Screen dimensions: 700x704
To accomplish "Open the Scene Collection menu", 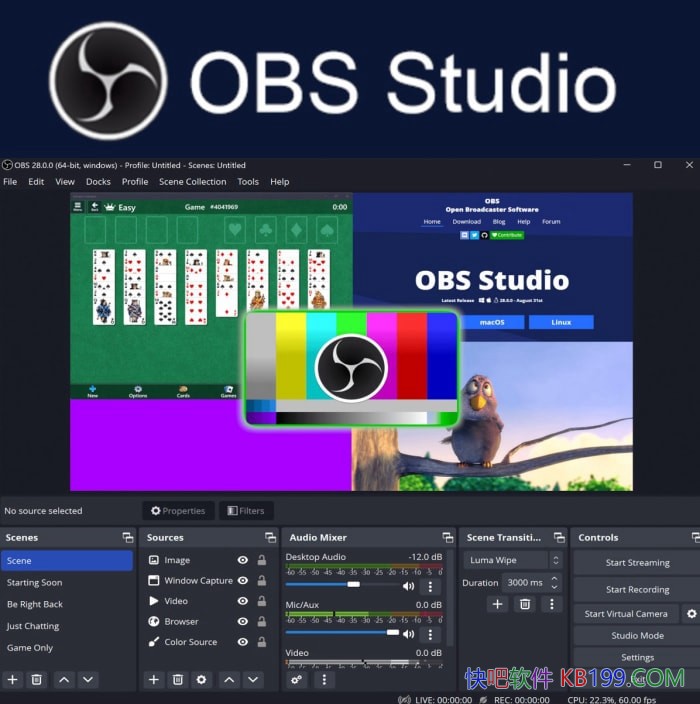I will coord(193,182).
